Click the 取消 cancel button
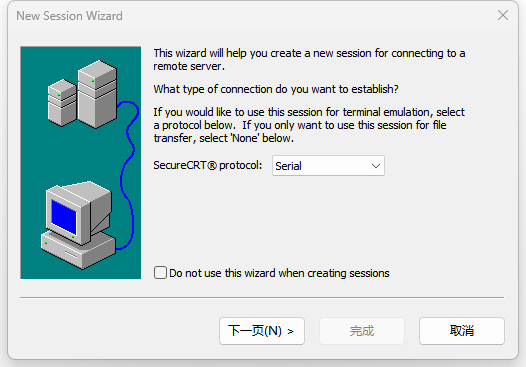 point(462,331)
